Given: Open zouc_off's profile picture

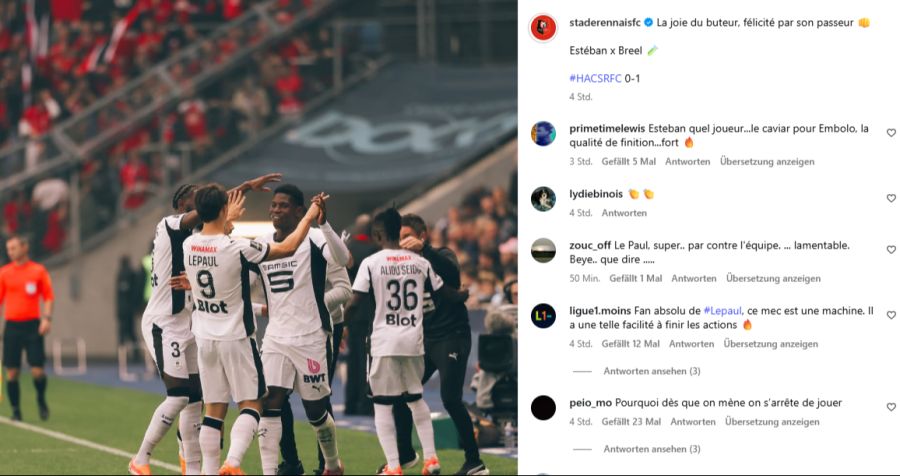Looking at the screenshot, I should (x=543, y=251).
